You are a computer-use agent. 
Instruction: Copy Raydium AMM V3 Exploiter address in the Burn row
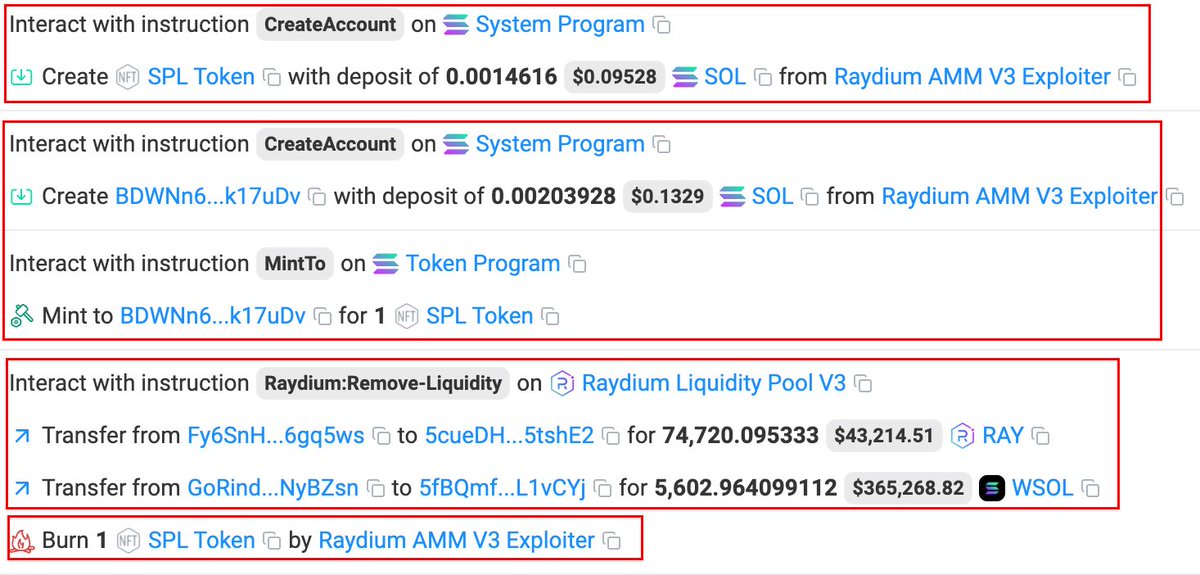pos(611,541)
